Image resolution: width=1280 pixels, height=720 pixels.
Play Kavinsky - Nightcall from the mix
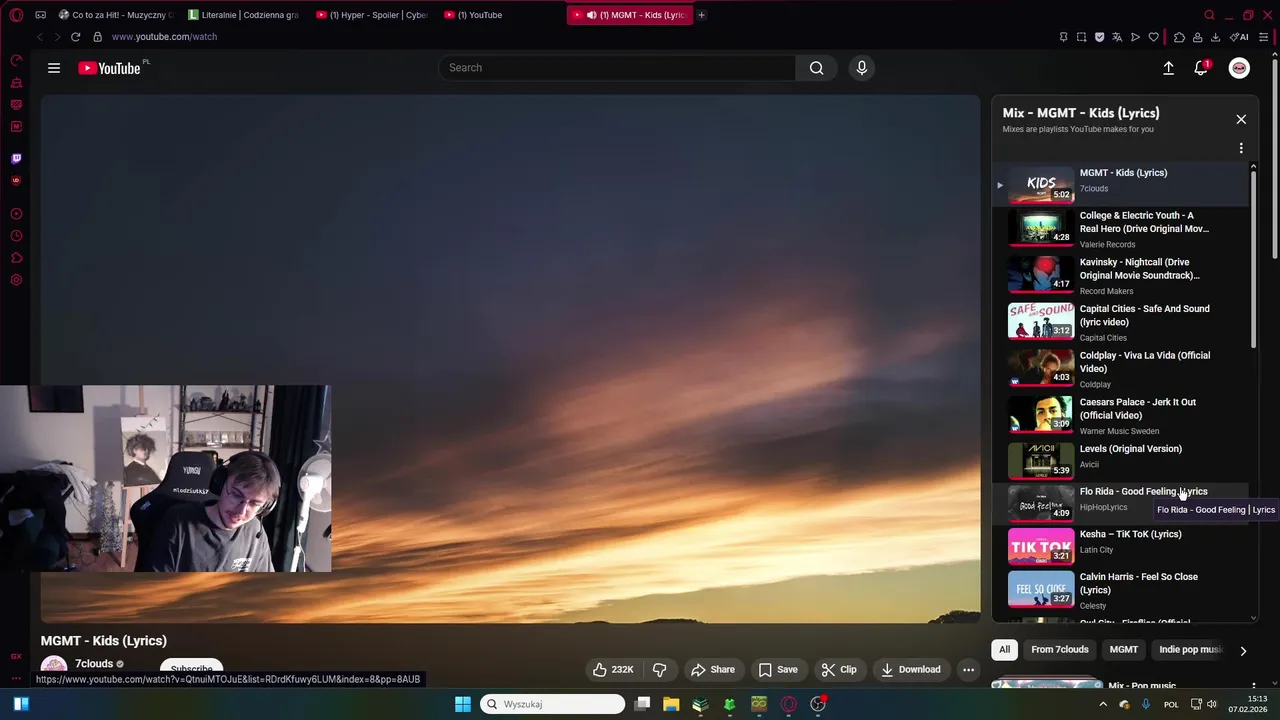1120,276
